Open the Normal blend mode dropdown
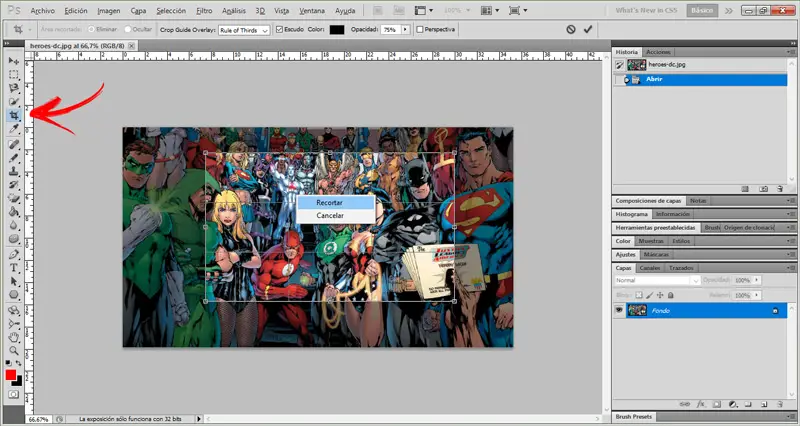 655,281
